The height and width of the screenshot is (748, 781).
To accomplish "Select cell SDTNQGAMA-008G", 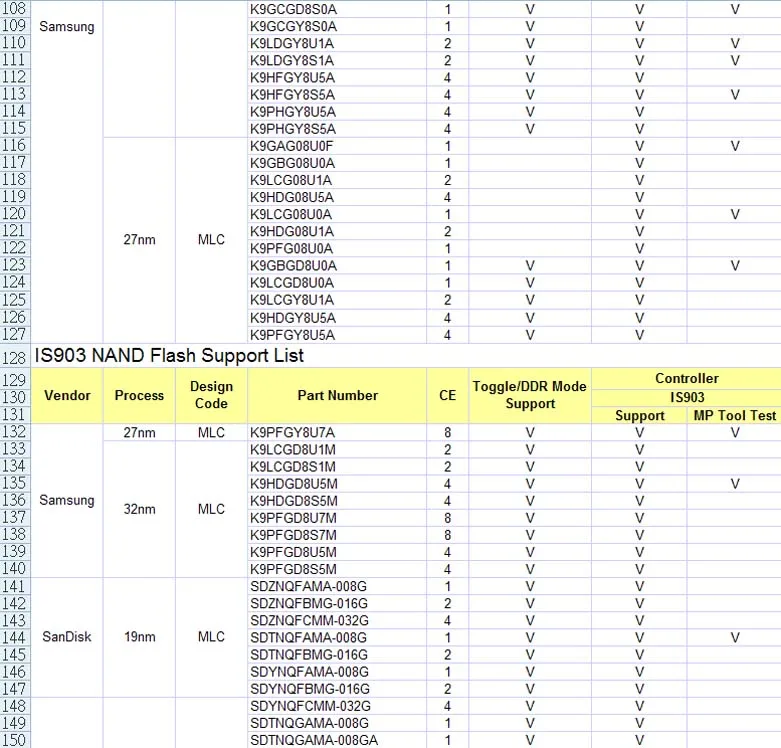I will (x=337, y=723).
